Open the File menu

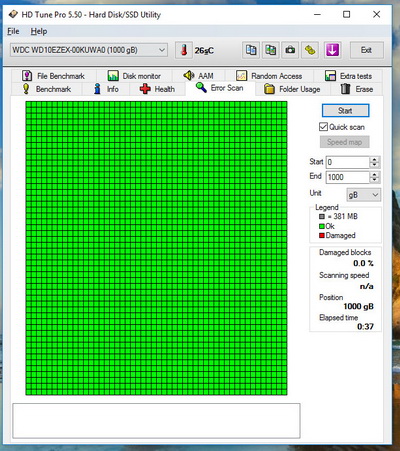point(13,31)
